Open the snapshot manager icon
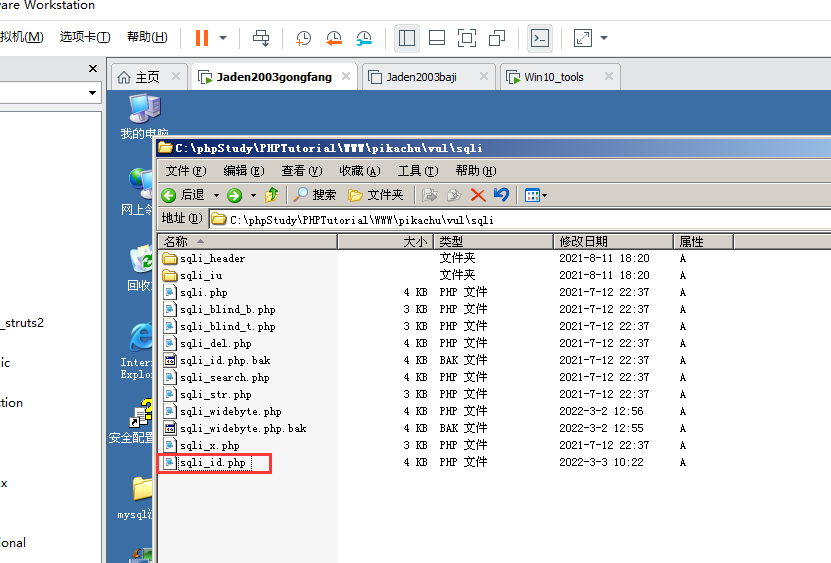831x563 pixels. click(364, 38)
